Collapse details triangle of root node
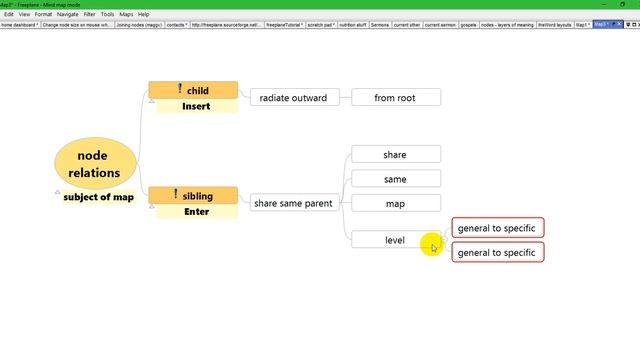The width and height of the screenshot is (640, 360). point(58,192)
